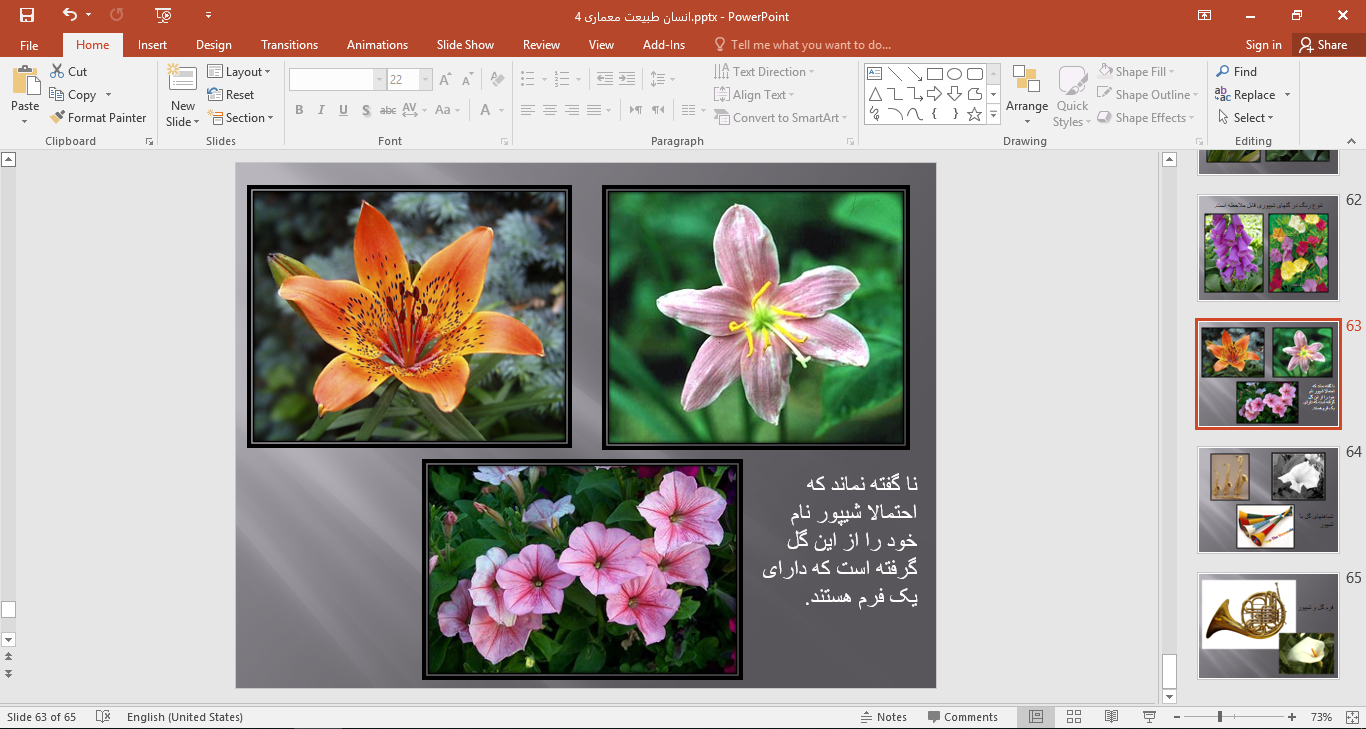
Task: Start slide show from beginning in Quick Access
Action: pyautogui.click(x=163, y=15)
